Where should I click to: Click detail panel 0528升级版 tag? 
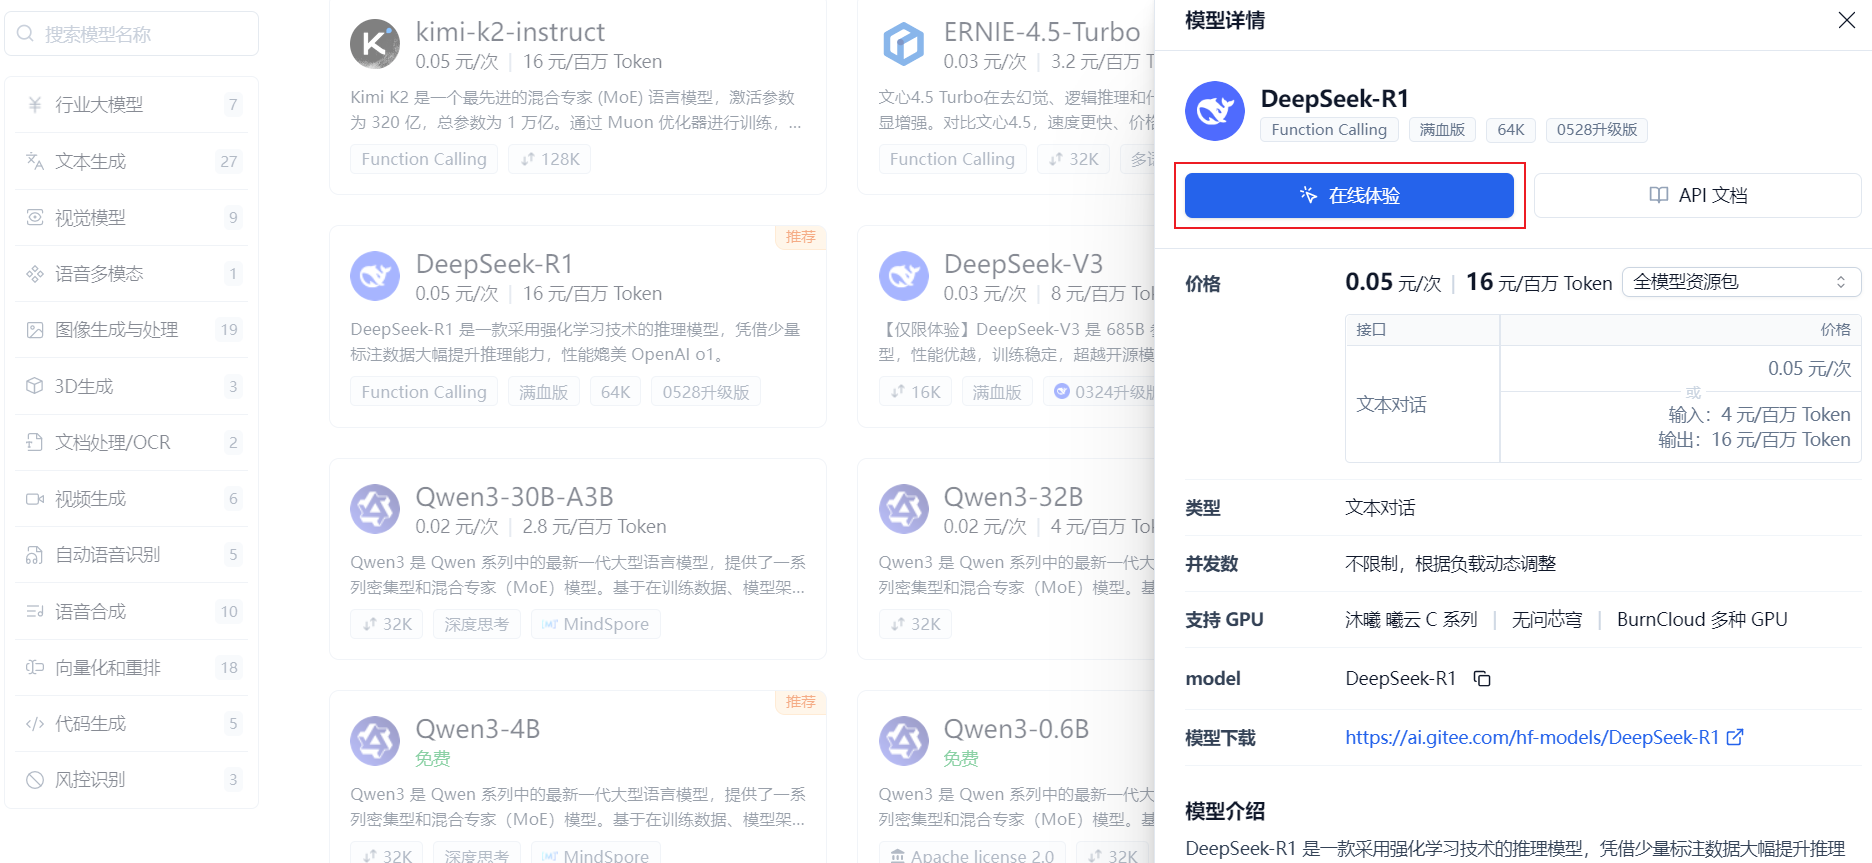point(1597,130)
